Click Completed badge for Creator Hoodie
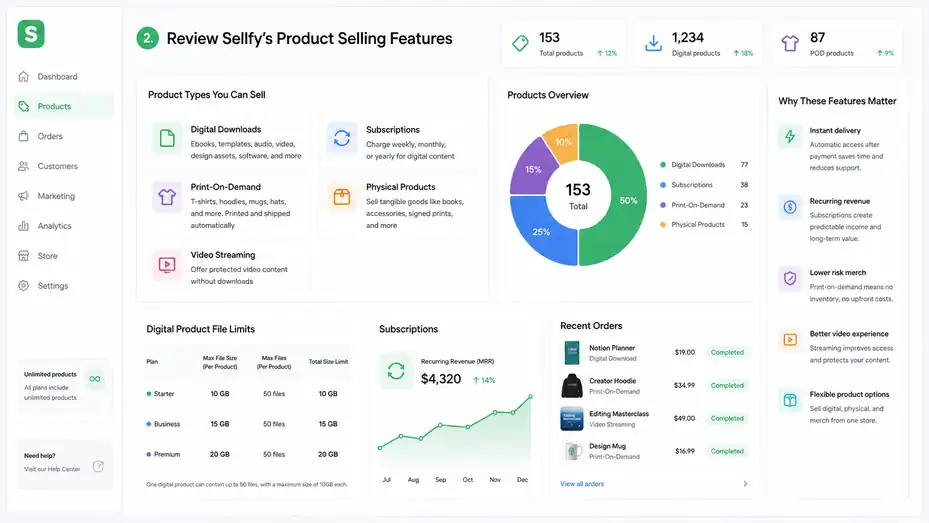This screenshot has width=929, height=523. (x=727, y=386)
